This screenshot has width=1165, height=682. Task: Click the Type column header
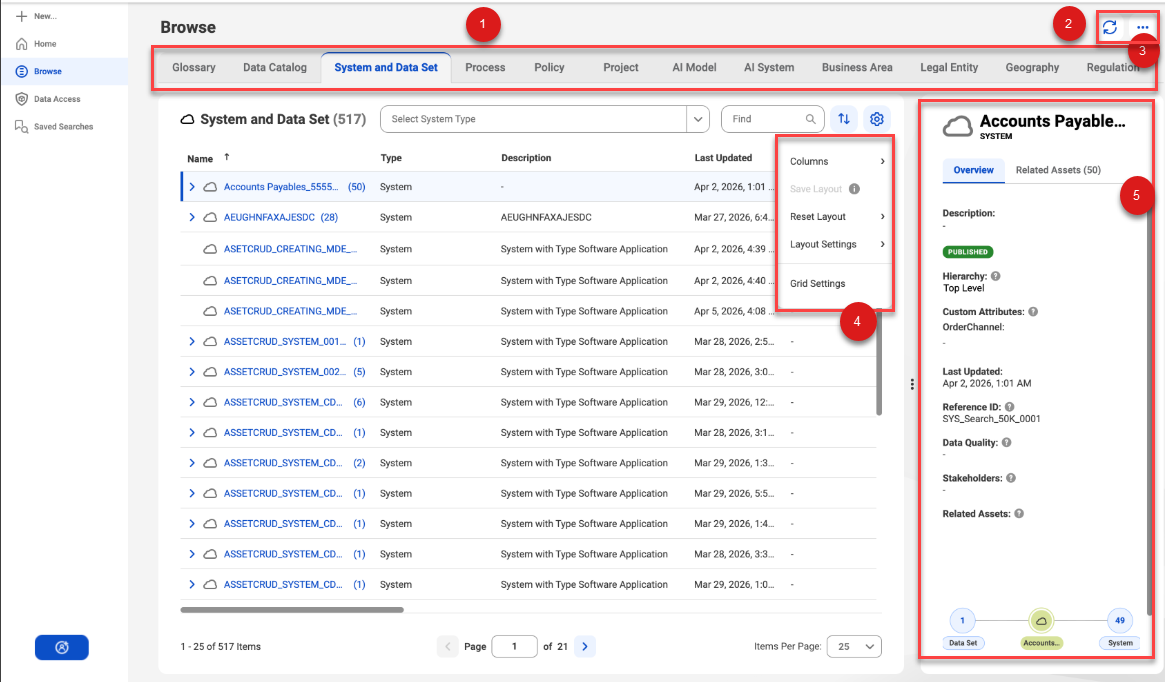click(x=391, y=157)
